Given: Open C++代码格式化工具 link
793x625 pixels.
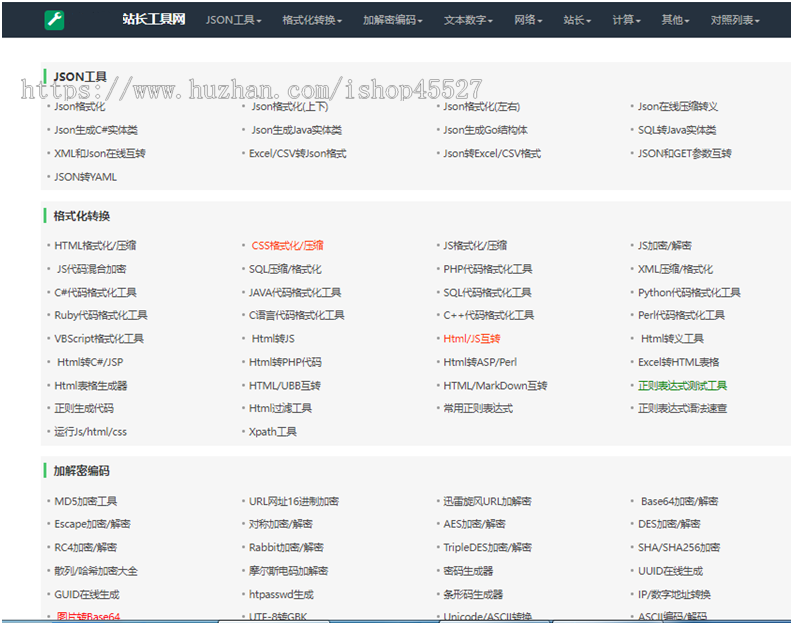Looking at the screenshot, I should pyautogui.click(x=489, y=315).
